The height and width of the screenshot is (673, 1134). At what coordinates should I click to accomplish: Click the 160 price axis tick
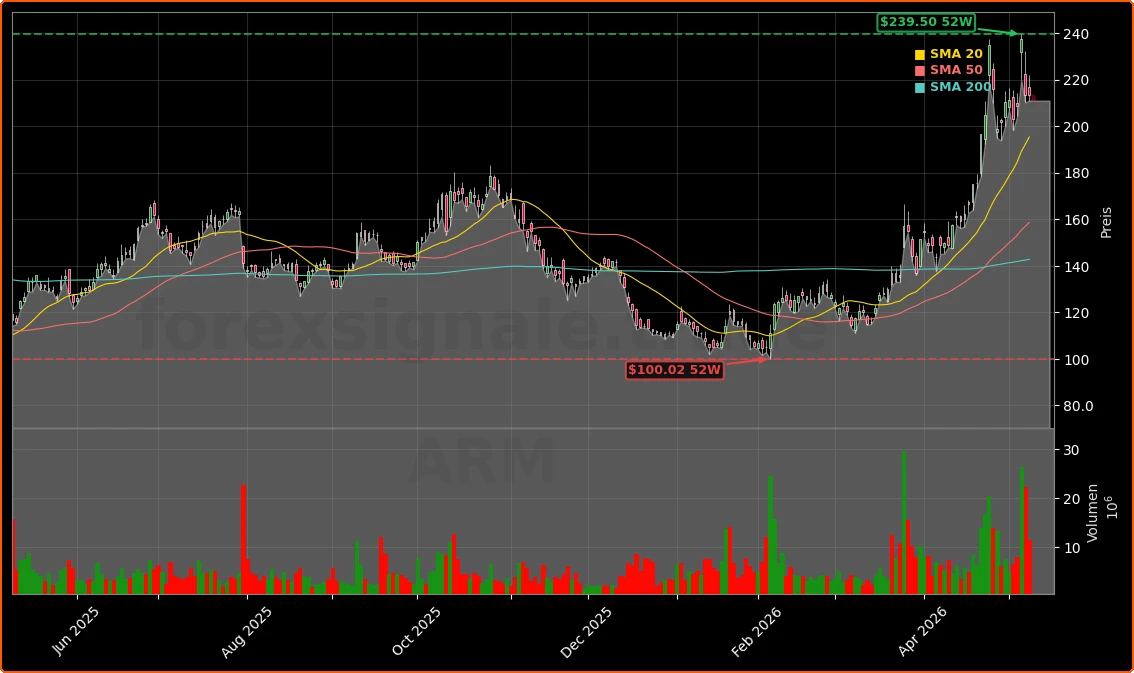[1076, 220]
